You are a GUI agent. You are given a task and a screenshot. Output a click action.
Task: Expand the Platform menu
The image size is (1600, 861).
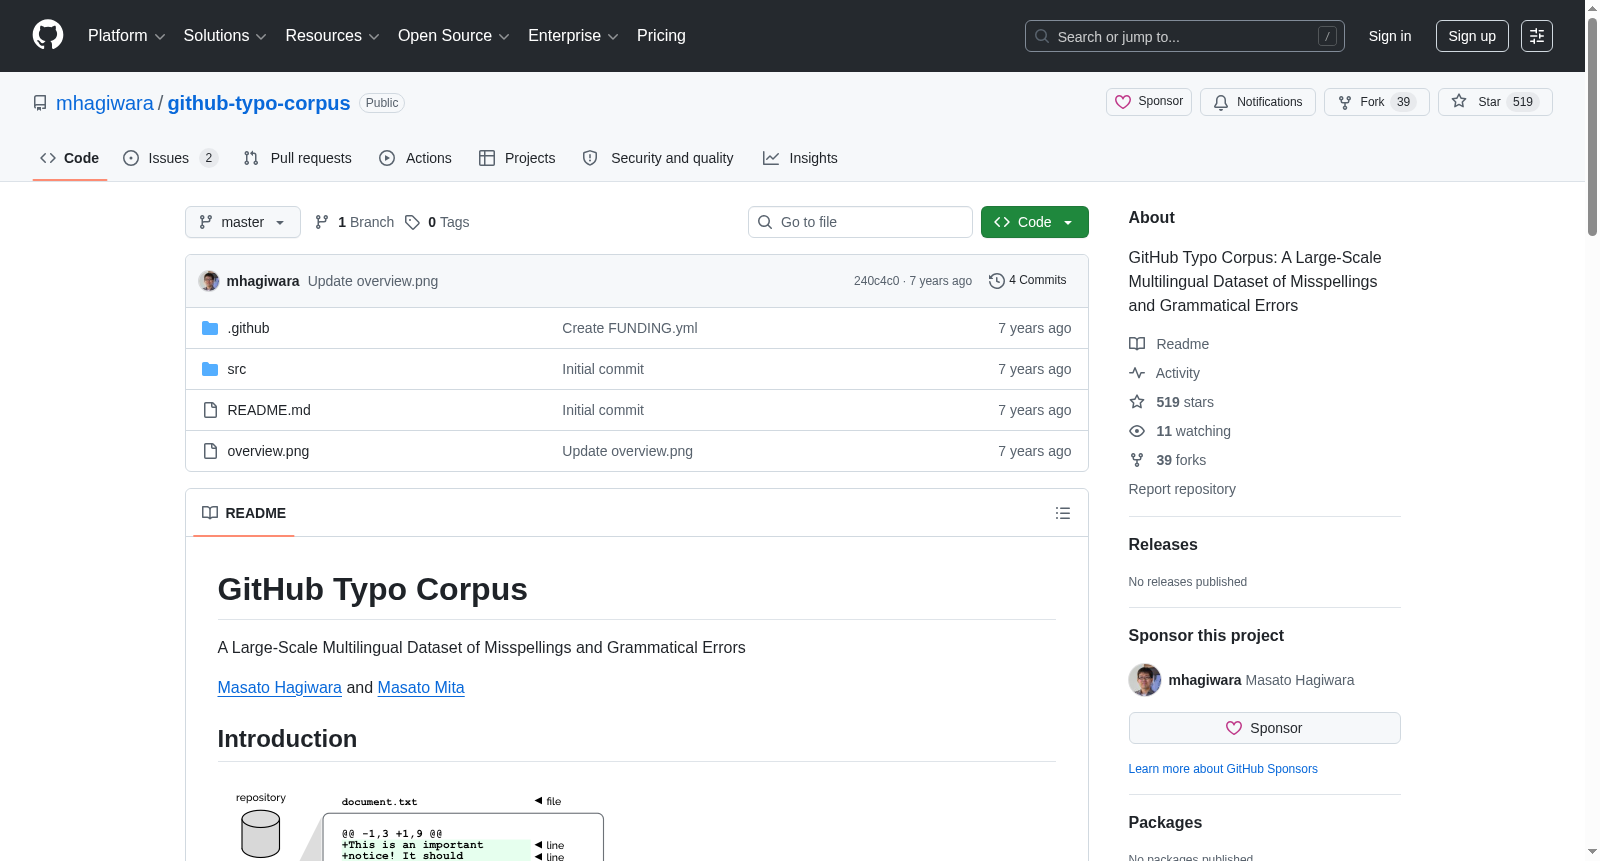tap(126, 36)
